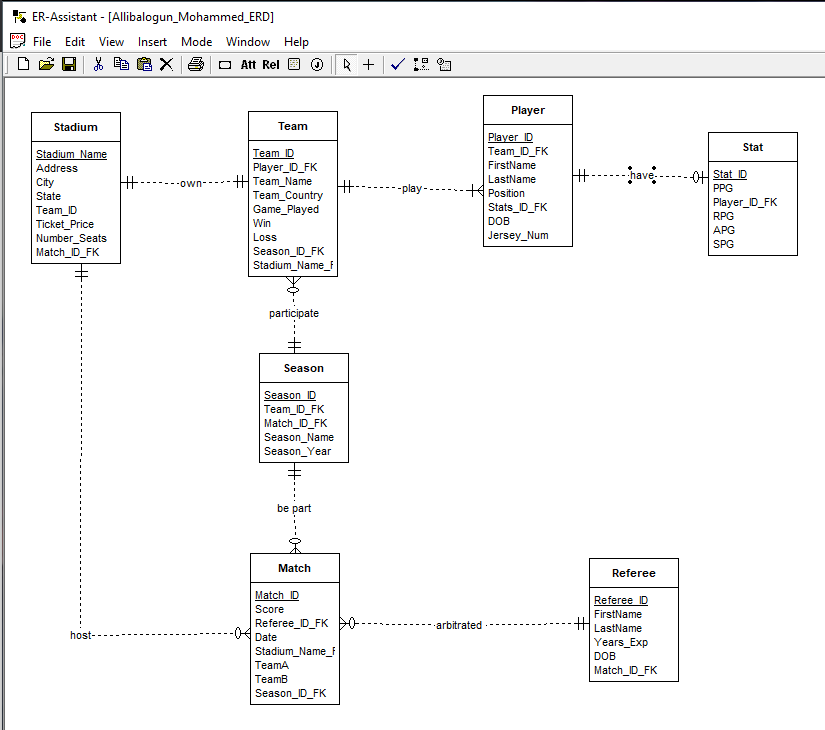This screenshot has width=825, height=730.
Task: Open the Edit menu
Action: tap(75, 42)
